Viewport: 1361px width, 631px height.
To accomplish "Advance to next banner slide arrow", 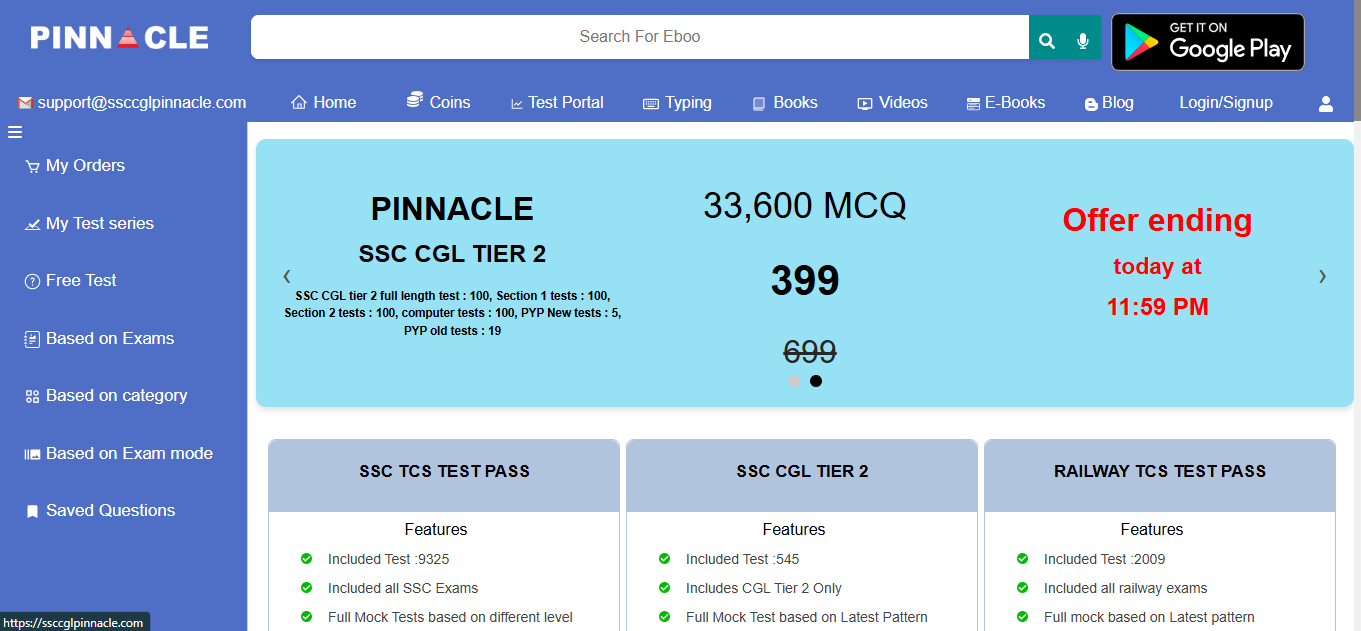I will point(1322,276).
